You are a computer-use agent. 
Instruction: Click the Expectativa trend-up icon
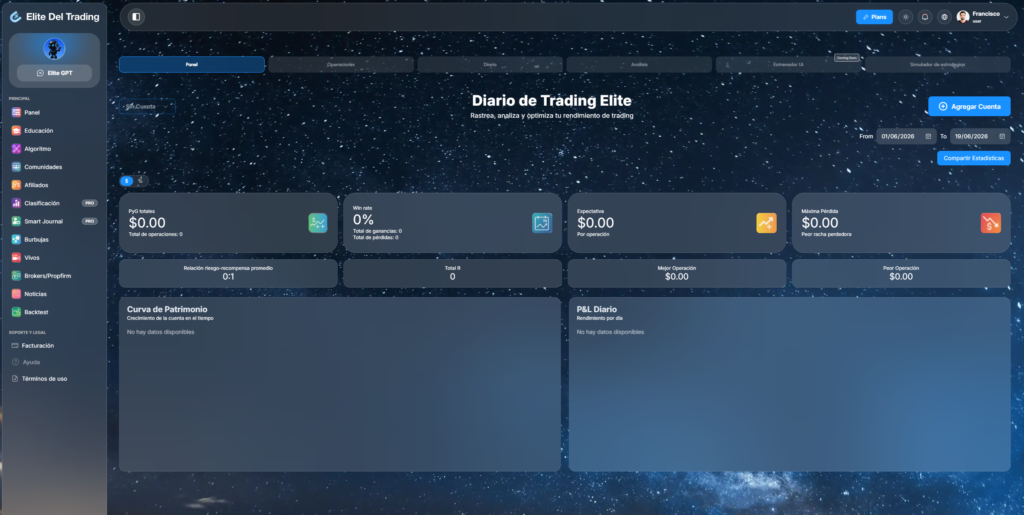click(x=767, y=223)
